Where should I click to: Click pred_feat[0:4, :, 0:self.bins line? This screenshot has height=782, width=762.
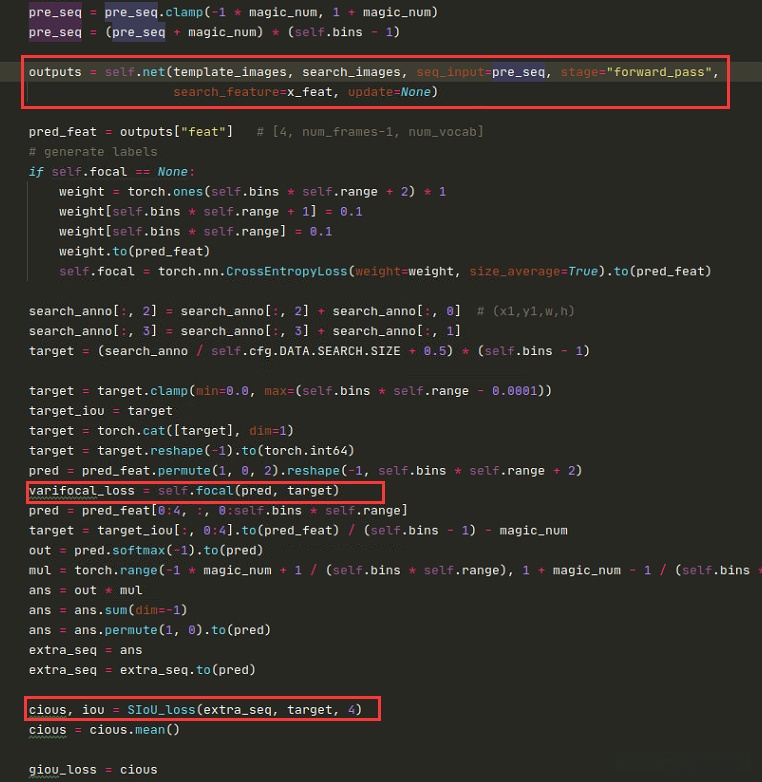click(218, 511)
